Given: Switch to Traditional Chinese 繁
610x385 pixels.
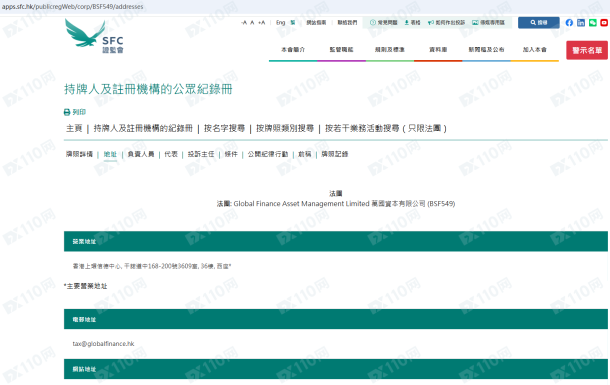Looking at the screenshot, I should tap(293, 23).
